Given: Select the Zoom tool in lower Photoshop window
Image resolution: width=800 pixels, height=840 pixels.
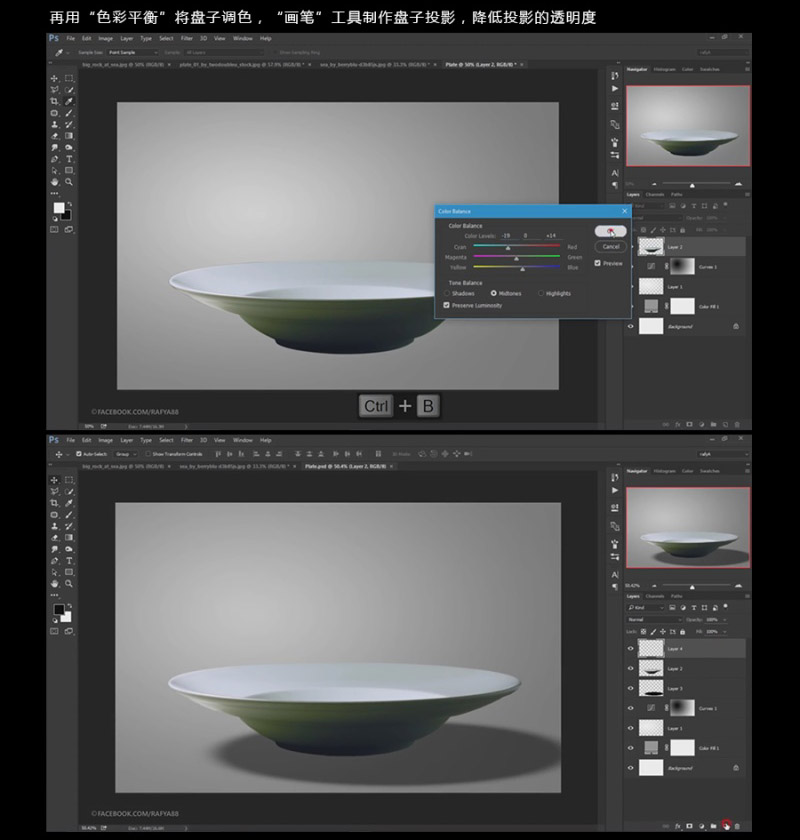Looking at the screenshot, I should click(69, 584).
